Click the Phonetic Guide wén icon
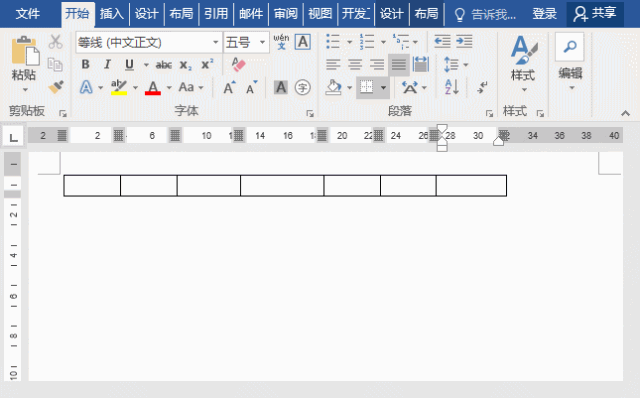This screenshot has height=398, width=640. [x=281, y=42]
